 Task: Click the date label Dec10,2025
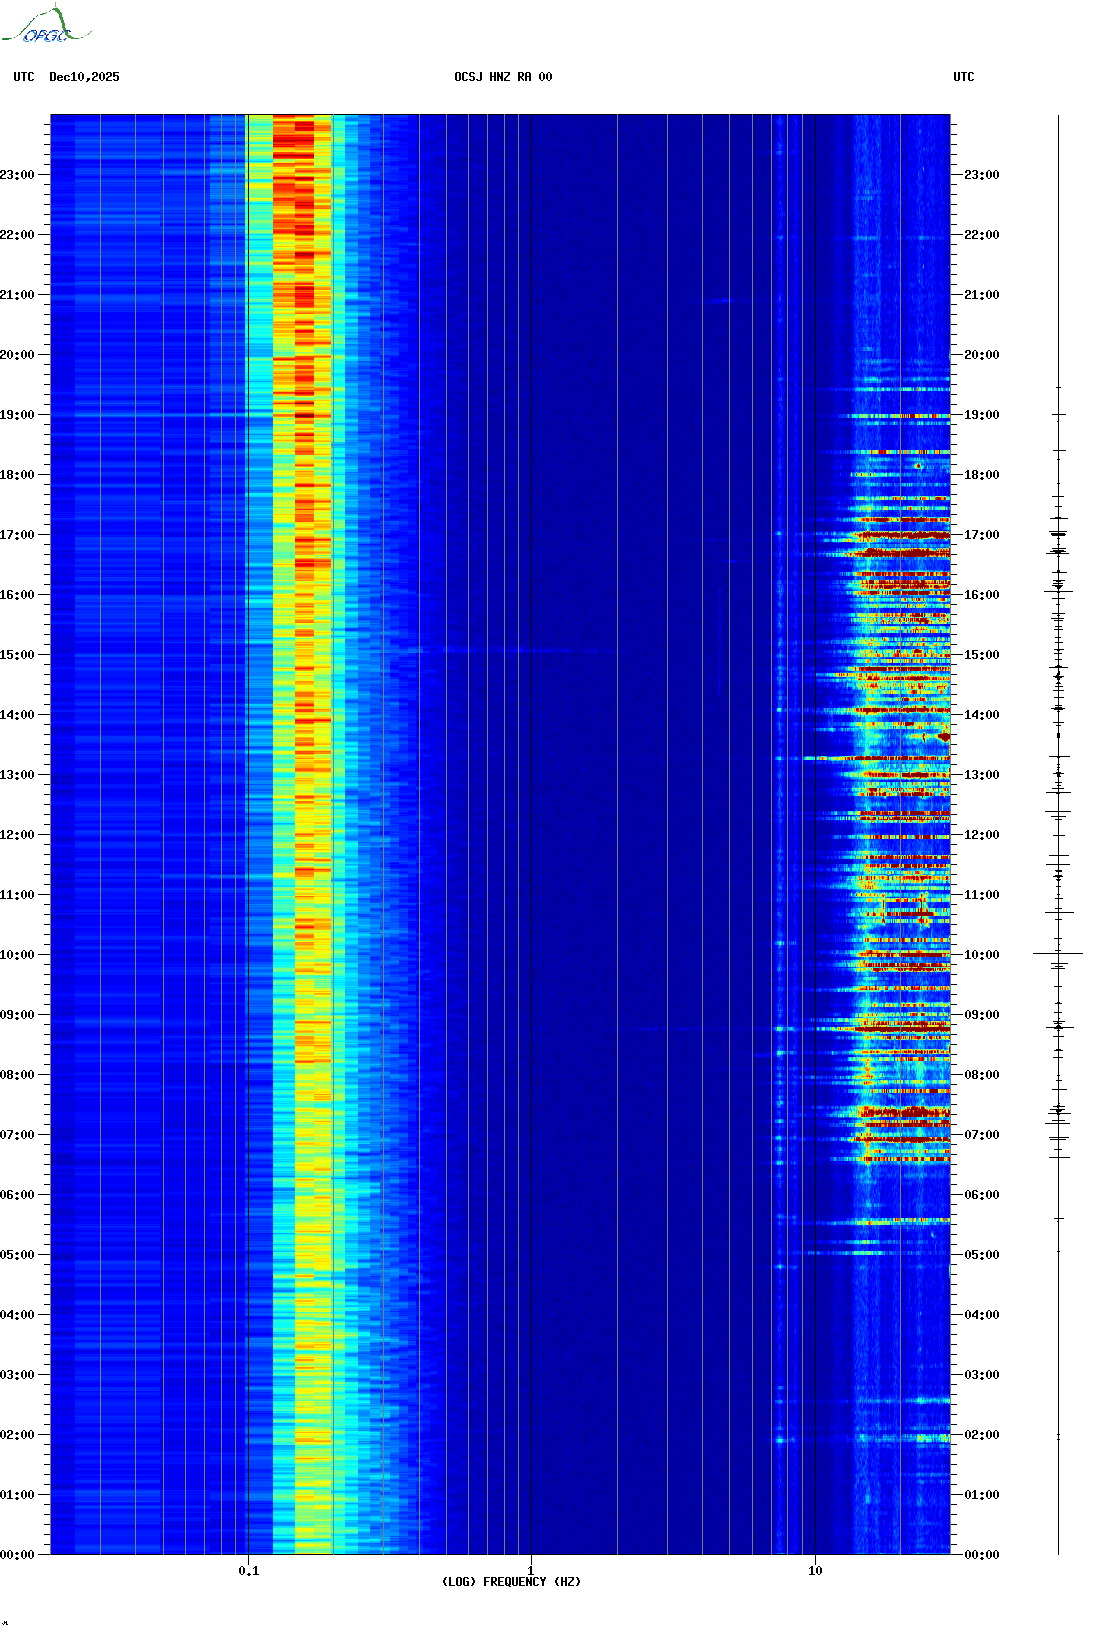point(84,77)
